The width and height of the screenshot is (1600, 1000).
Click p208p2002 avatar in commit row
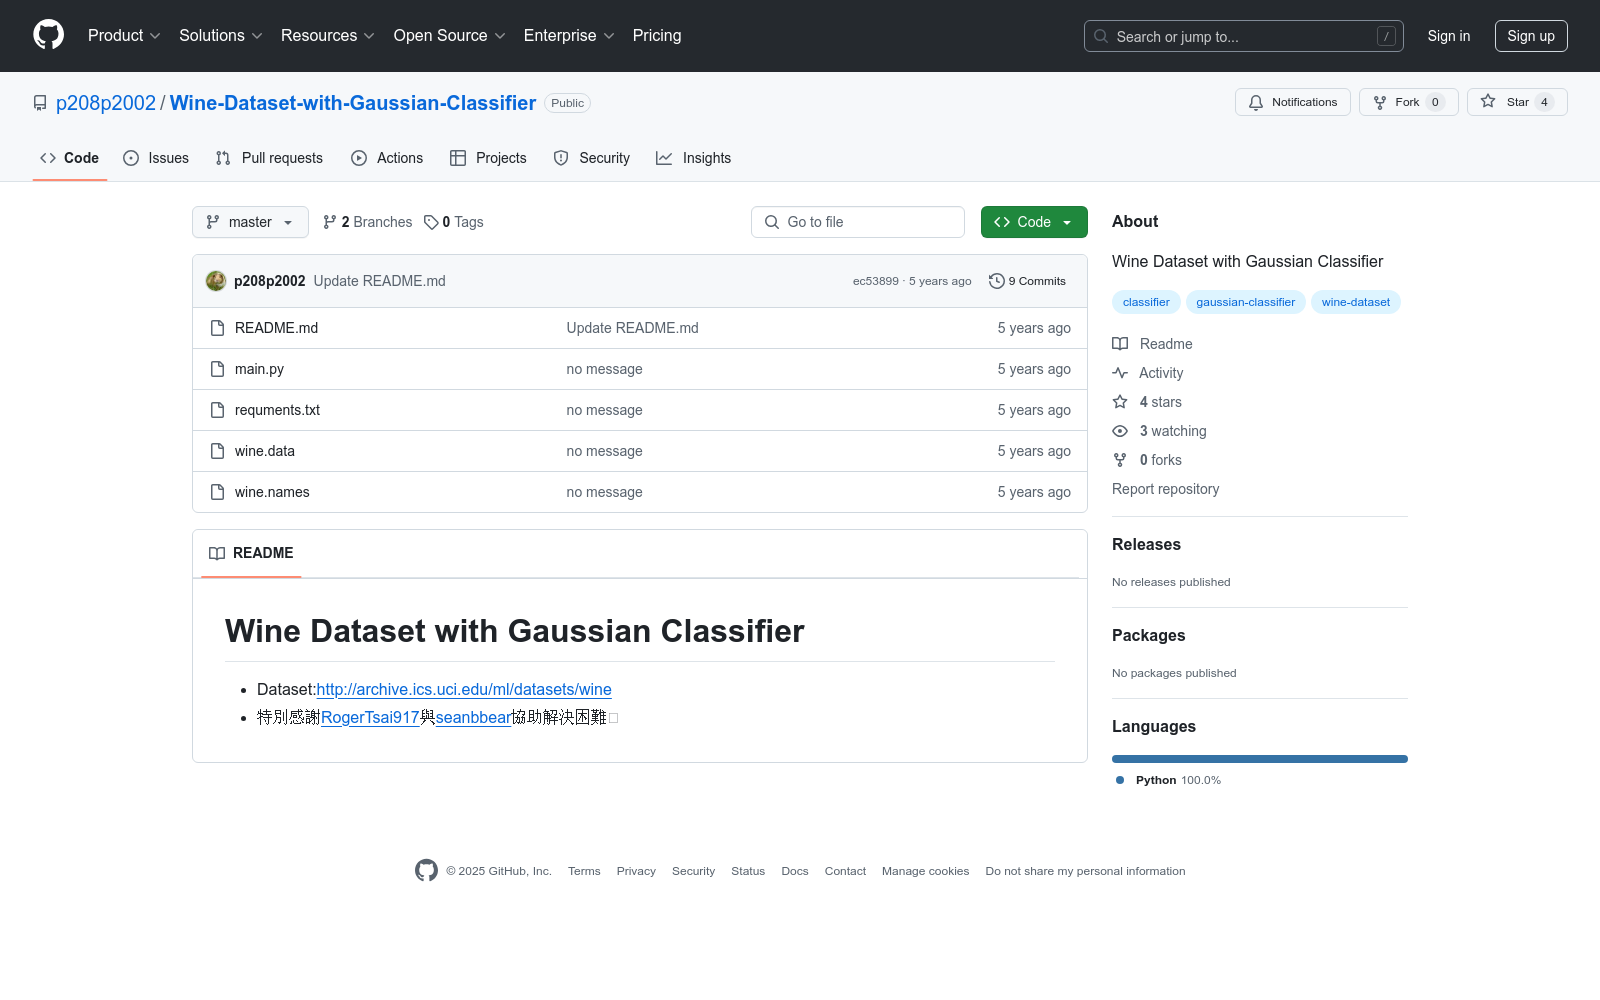point(216,281)
